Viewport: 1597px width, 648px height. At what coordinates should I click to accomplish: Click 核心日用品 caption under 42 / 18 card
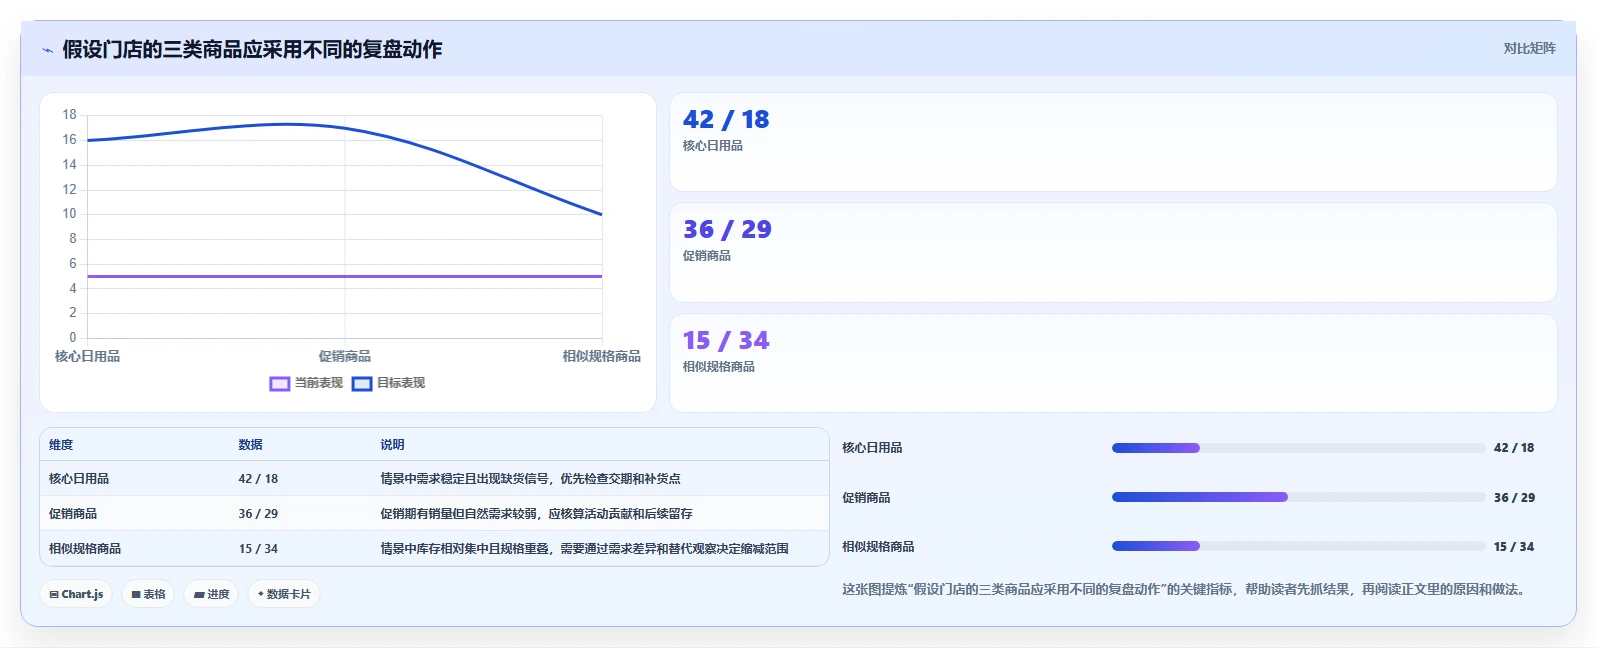pos(712,146)
